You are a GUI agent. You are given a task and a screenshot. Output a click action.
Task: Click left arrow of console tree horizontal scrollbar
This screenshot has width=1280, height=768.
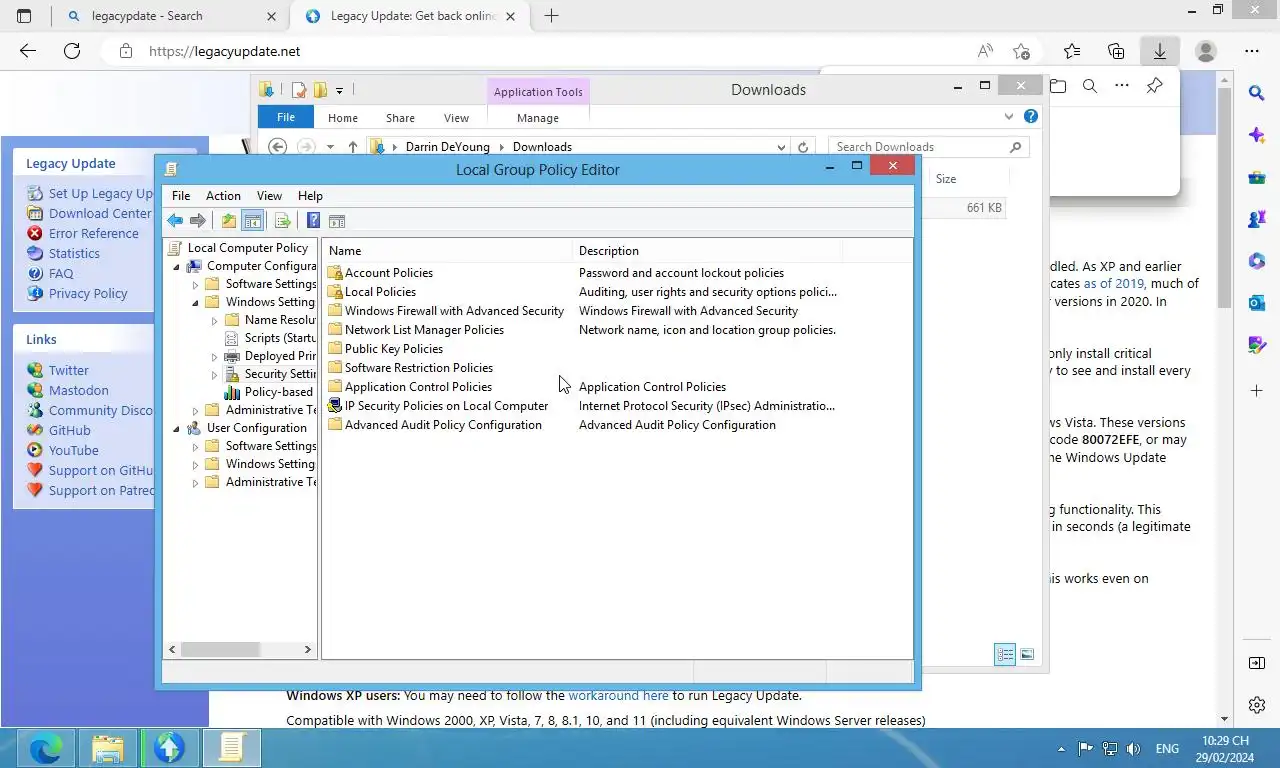click(172, 650)
